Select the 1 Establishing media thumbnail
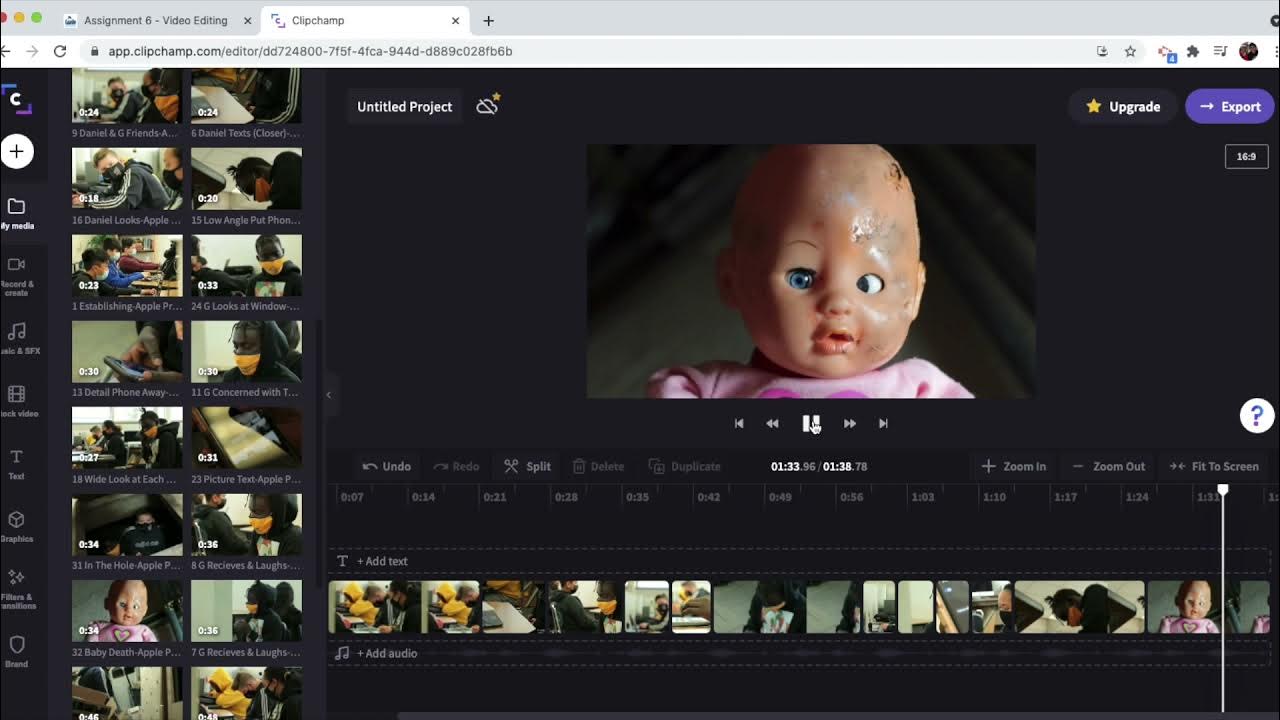 [127, 264]
